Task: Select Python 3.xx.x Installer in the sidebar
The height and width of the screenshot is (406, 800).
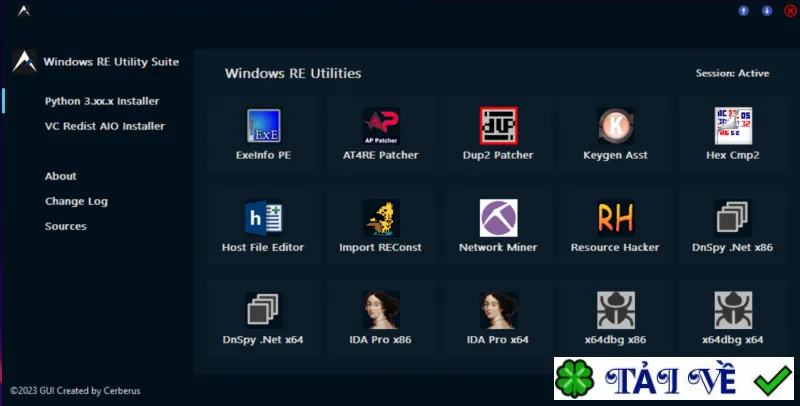Action: click(102, 101)
